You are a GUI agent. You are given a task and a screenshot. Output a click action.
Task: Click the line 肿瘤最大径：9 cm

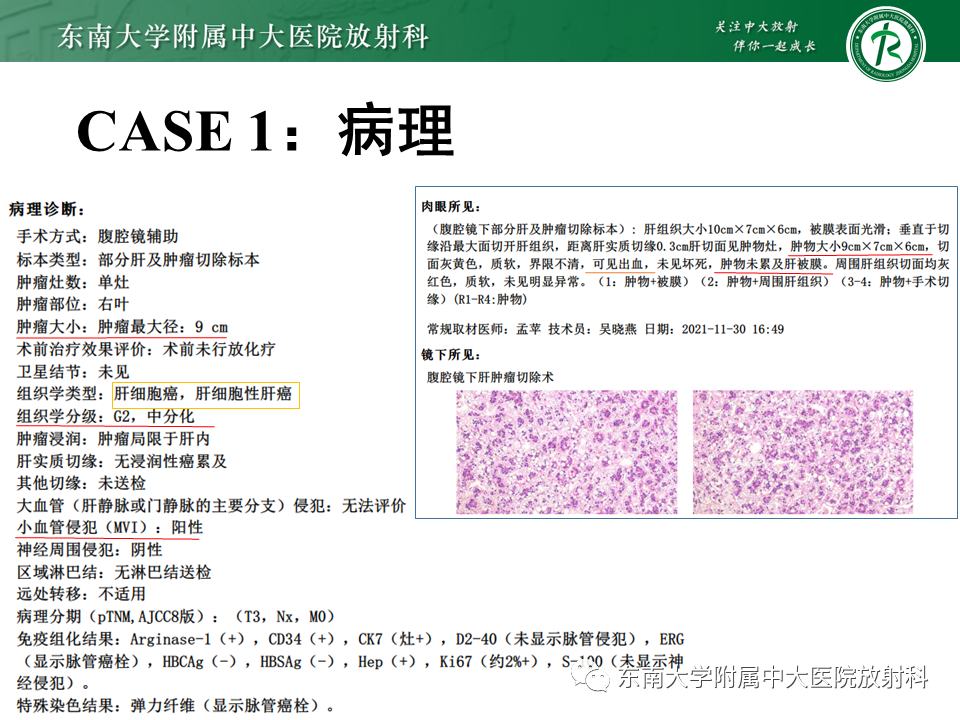pyautogui.click(x=163, y=327)
